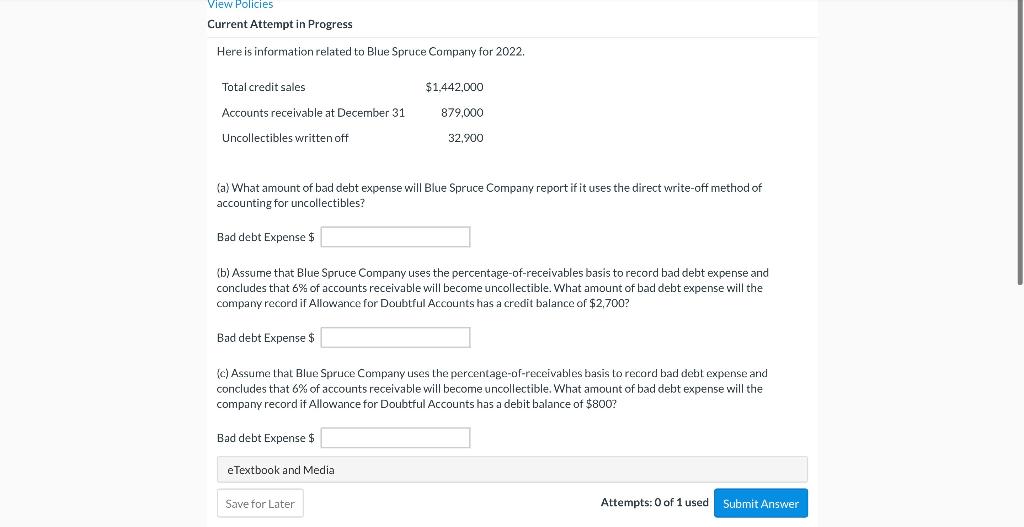Open the View Policies link
Viewport: 1024px width, 527px height.
click(x=240, y=5)
